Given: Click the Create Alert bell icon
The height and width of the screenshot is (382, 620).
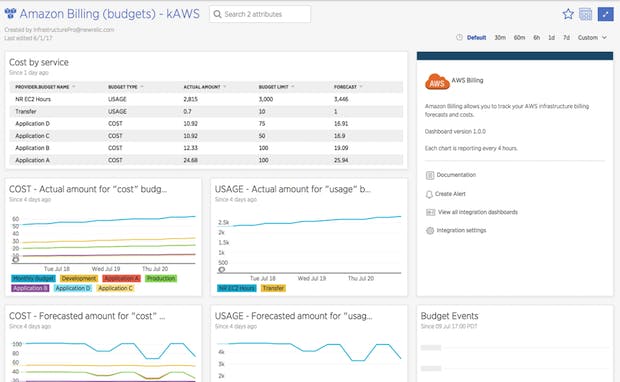Looking at the screenshot, I should (429, 194).
